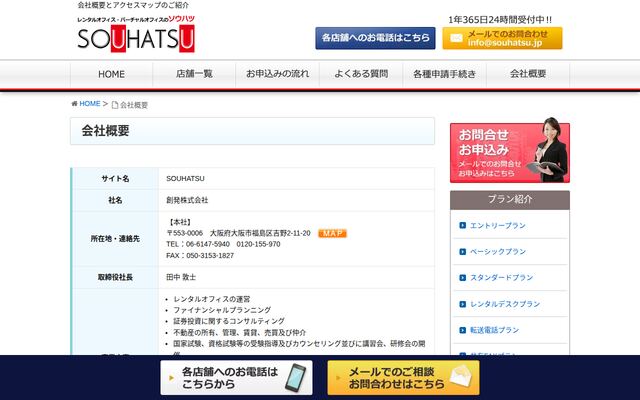This screenshot has height=400, width=640.
Task: Select the 【本社】 label
Action: tap(180, 222)
